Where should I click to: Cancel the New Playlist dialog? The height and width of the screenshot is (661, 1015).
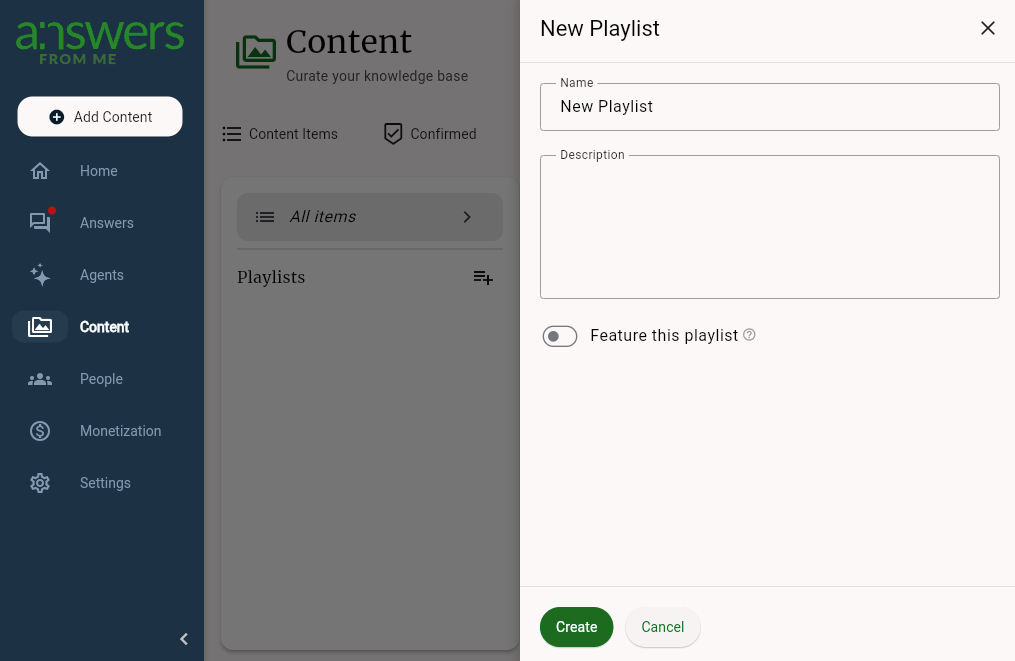coord(662,627)
